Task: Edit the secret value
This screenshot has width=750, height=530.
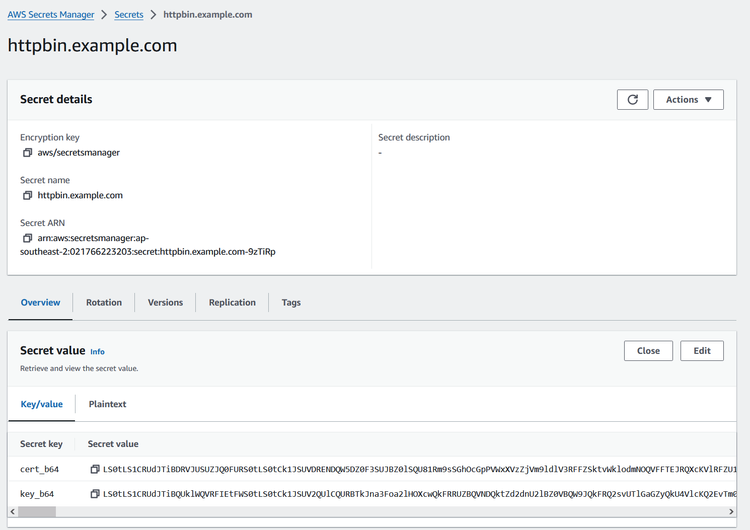Action: click(x=702, y=351)
